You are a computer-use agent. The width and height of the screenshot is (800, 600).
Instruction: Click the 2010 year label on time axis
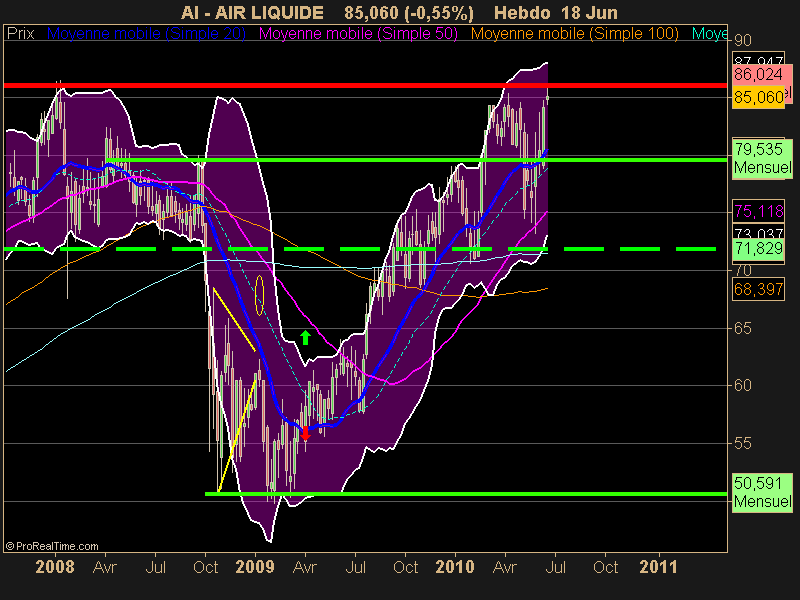click(455, 567)
